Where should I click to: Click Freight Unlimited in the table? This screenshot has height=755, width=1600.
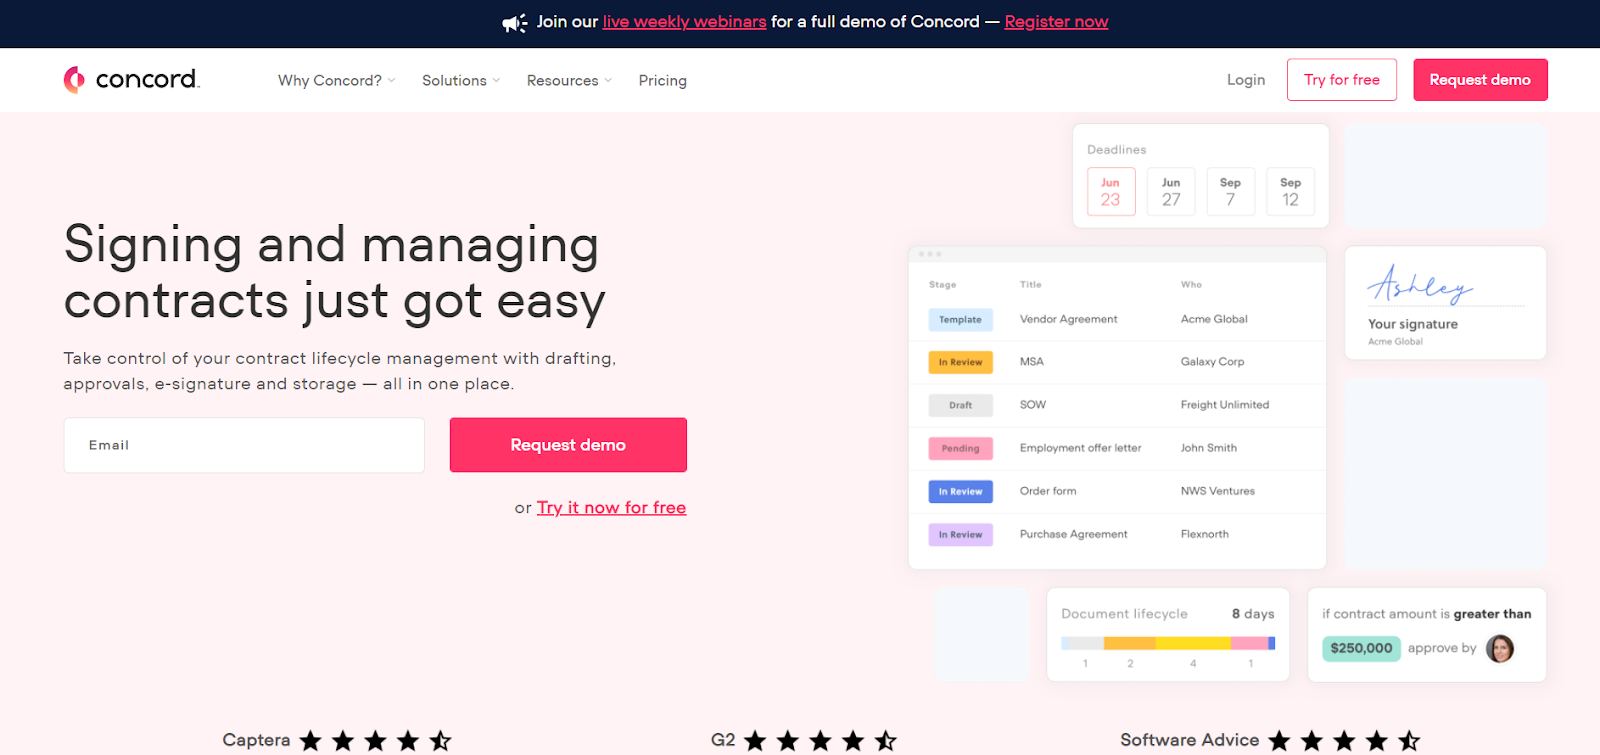(1224, 405)
